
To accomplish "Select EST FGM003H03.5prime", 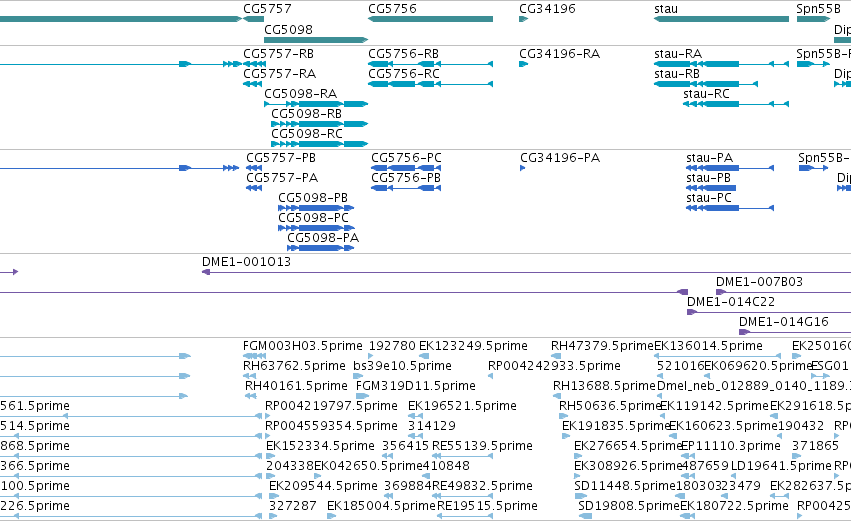I will (302, 346).
